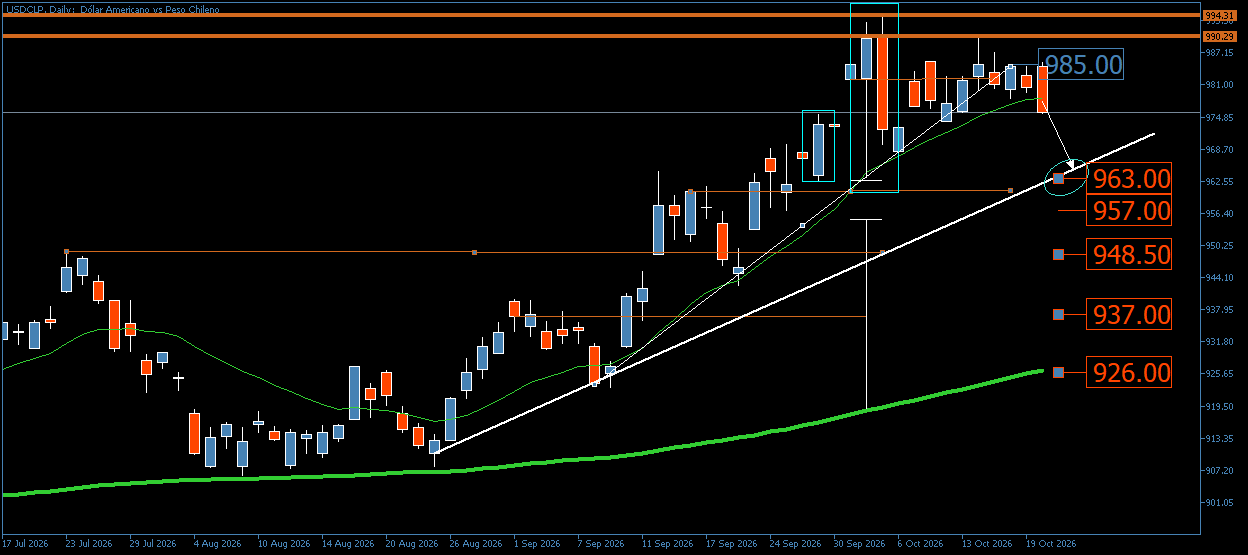The width and height of the screenshot is (1248, 555).
Task: Click the 994.31 orange price tag on axis
Action: [1219, 16]
